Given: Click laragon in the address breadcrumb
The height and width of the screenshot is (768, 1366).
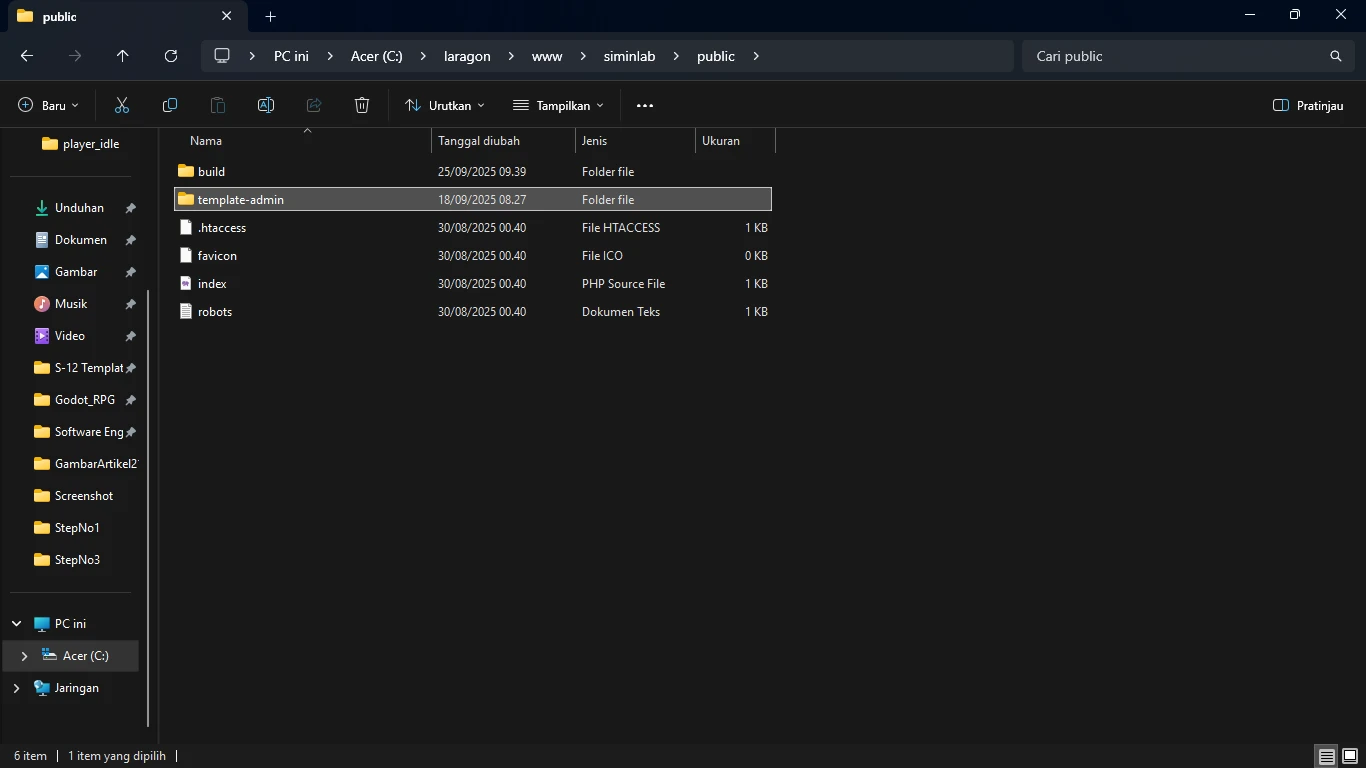Looking at the screenshot, I should tap(467, 56).
